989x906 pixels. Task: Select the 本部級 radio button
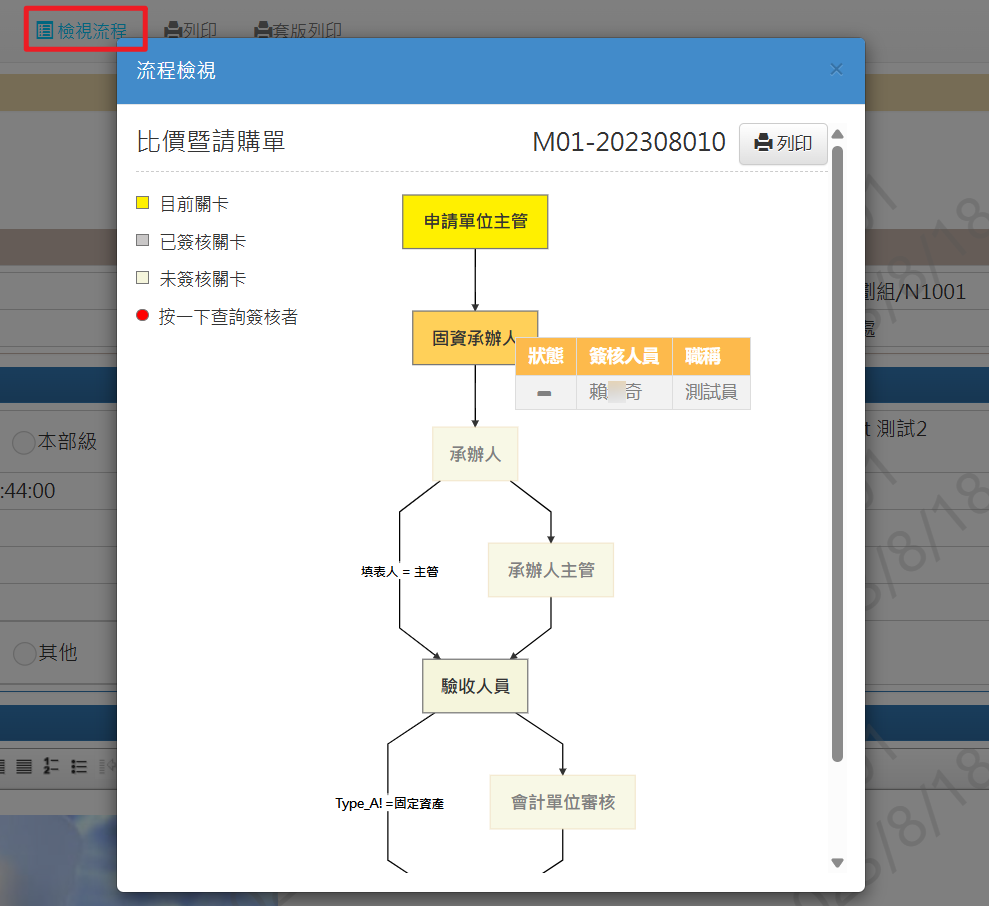pyautogui.click(x=23, y=442)
